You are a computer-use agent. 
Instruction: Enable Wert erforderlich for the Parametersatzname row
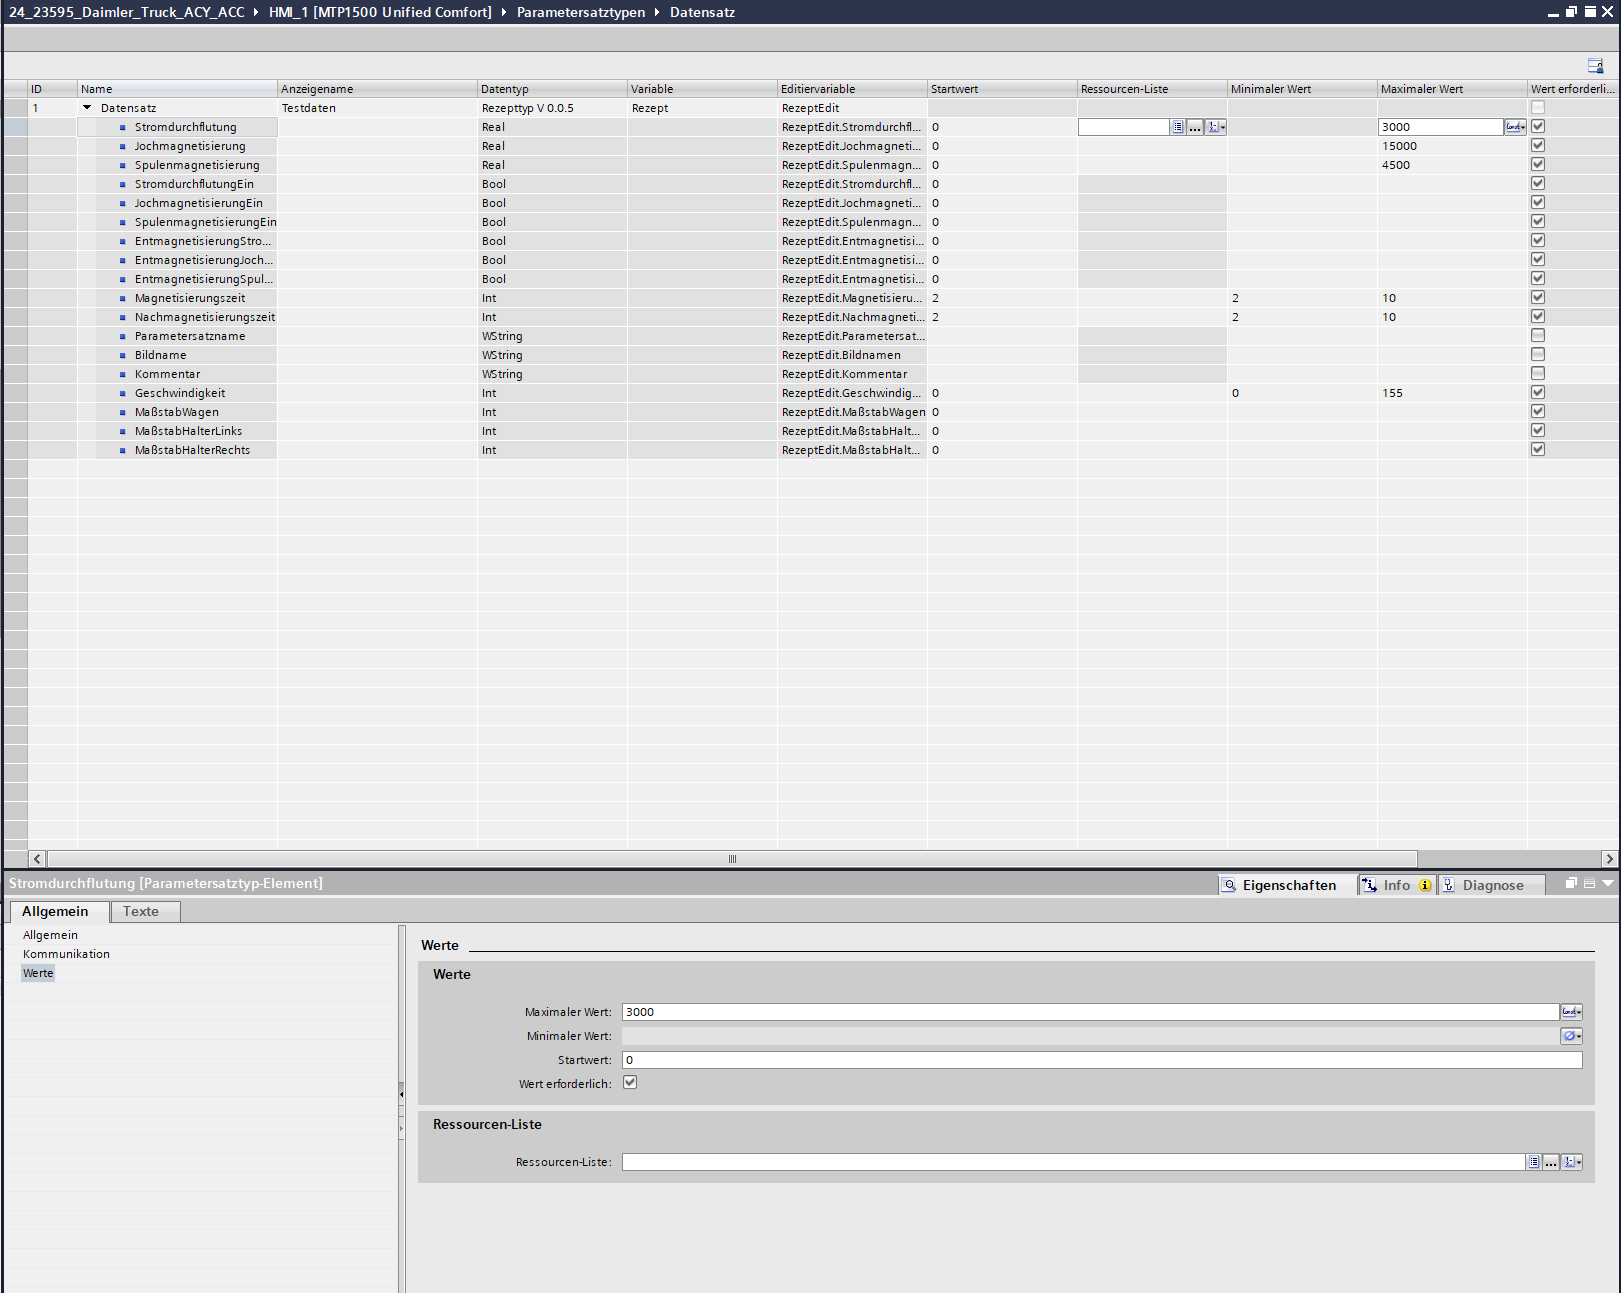point(1538,336)
